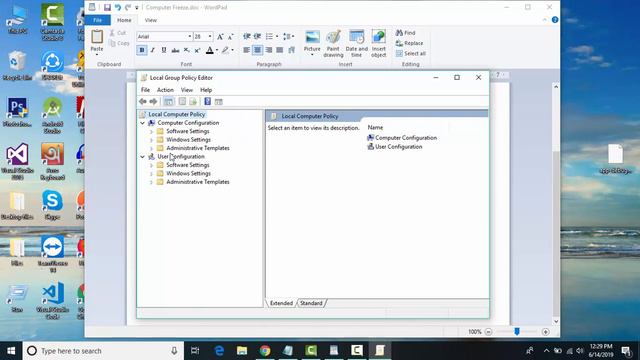Click Windows search box on taskbar
640x360 pixels.
[x=103, y=351]
